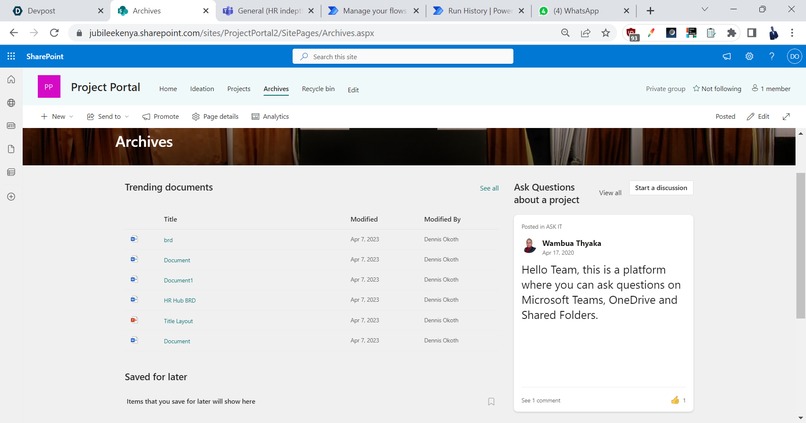Open Page details in command bar

[x=215, y=117]
